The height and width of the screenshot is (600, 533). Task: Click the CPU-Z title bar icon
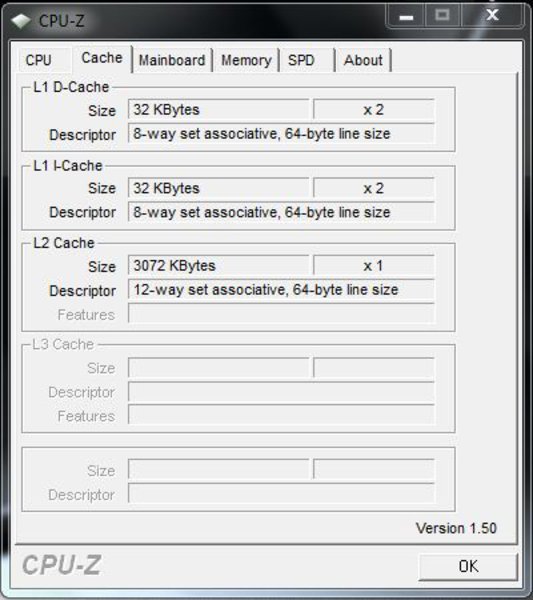point(21,21)
